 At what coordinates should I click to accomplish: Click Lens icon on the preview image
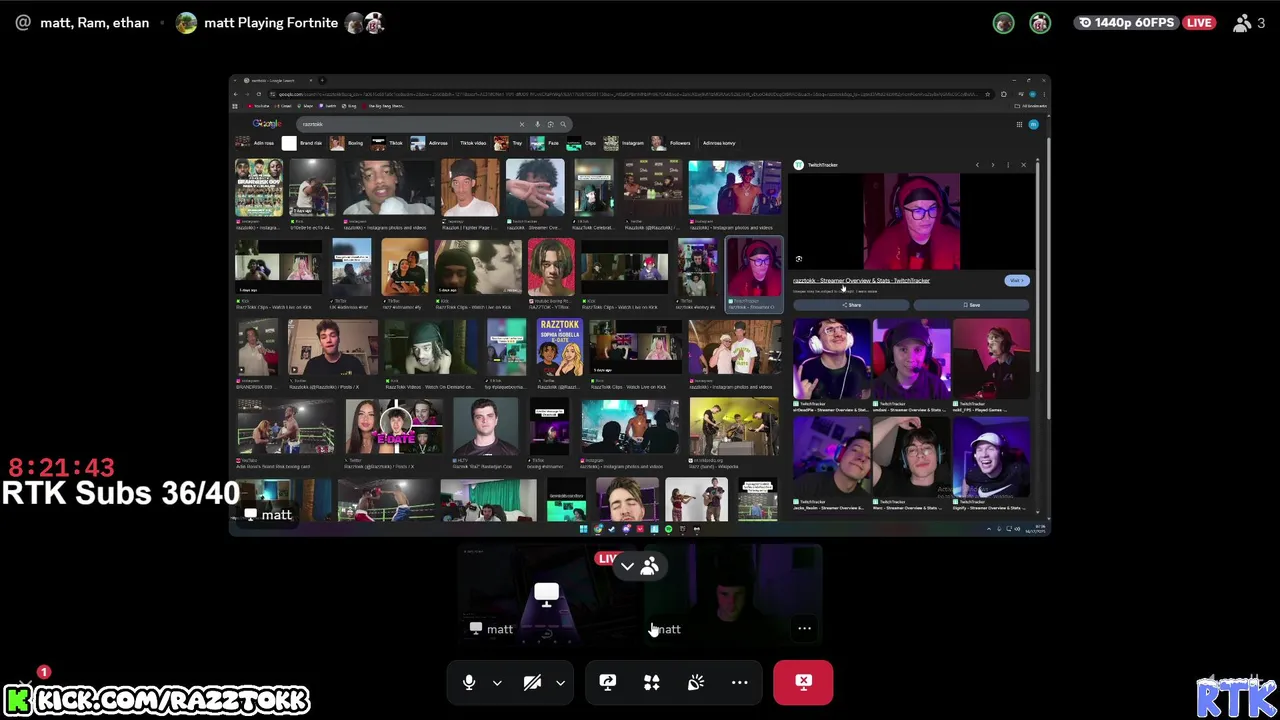tap(799, 259)
